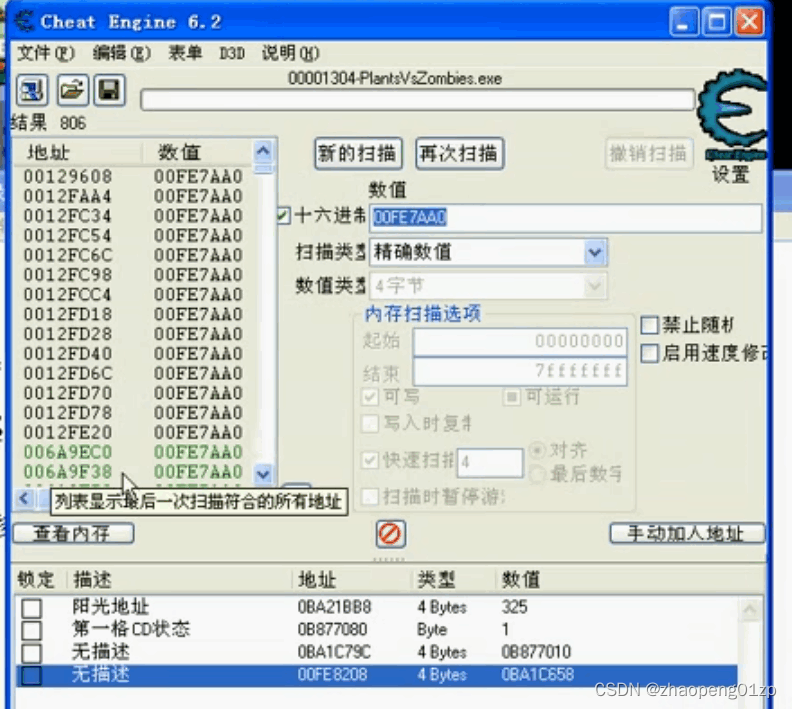Select green result address 006A9F38
Screen dimensions: 792x709
(68, 472)
